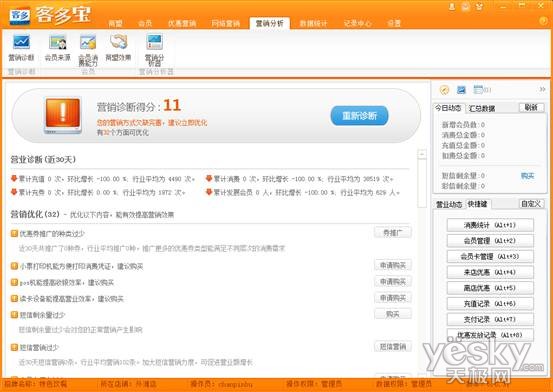Open the 会员消费能力 ribbon icon
Viewport: 553px width, 392px height.
[88, 50]
